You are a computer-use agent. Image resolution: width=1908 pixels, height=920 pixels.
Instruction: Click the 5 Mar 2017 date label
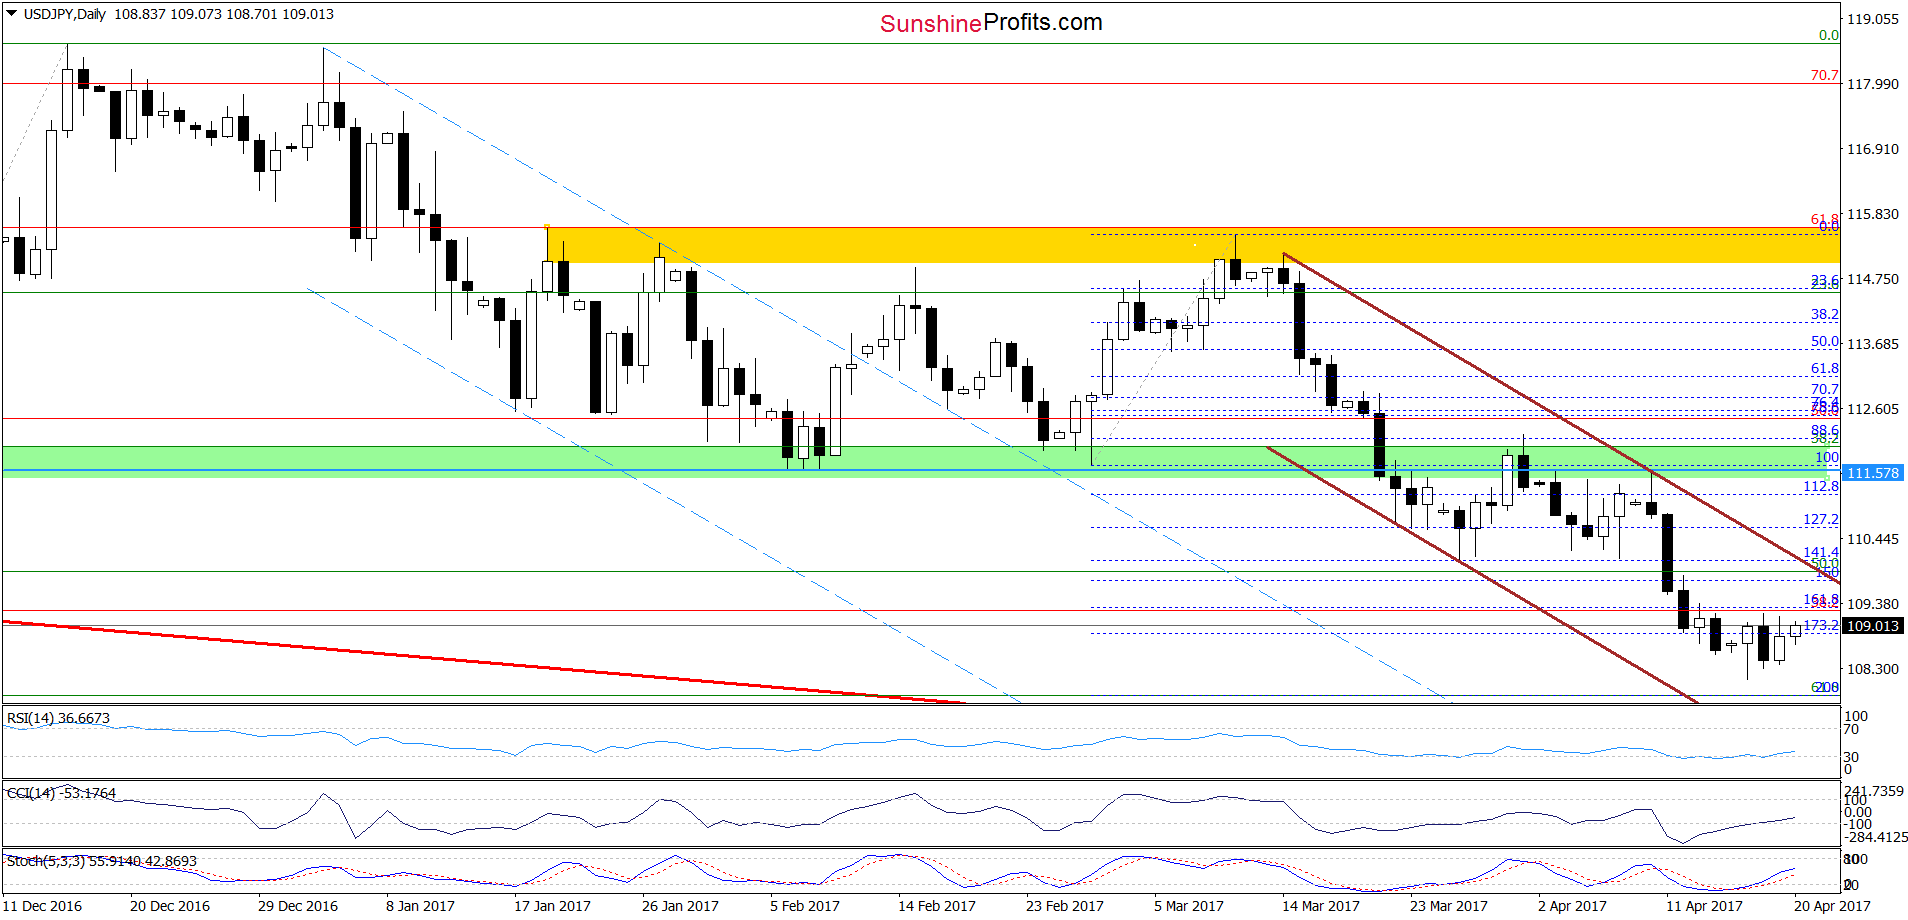pos(1189,906)
